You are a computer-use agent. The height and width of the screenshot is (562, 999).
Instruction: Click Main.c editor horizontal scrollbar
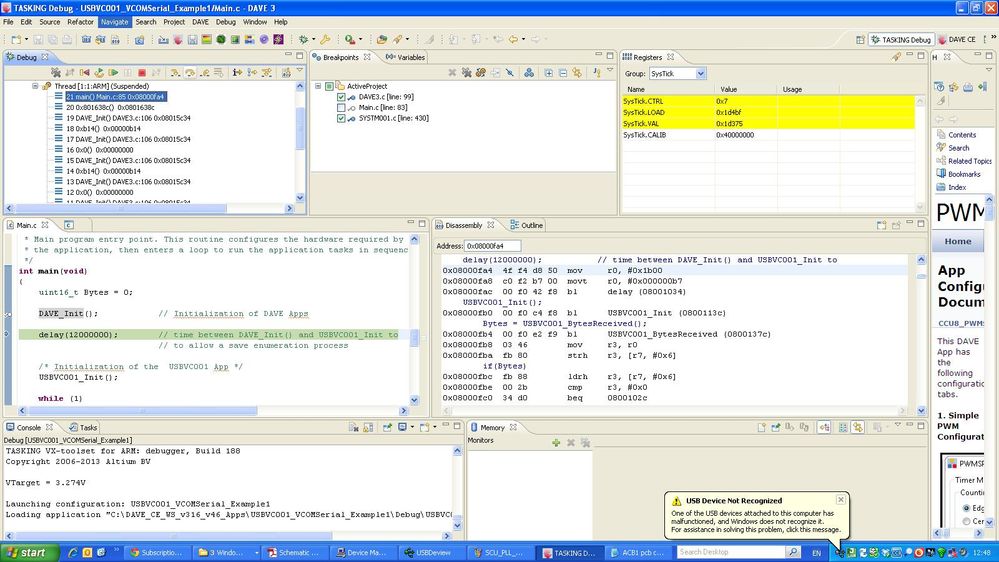(x=213, y=411)
